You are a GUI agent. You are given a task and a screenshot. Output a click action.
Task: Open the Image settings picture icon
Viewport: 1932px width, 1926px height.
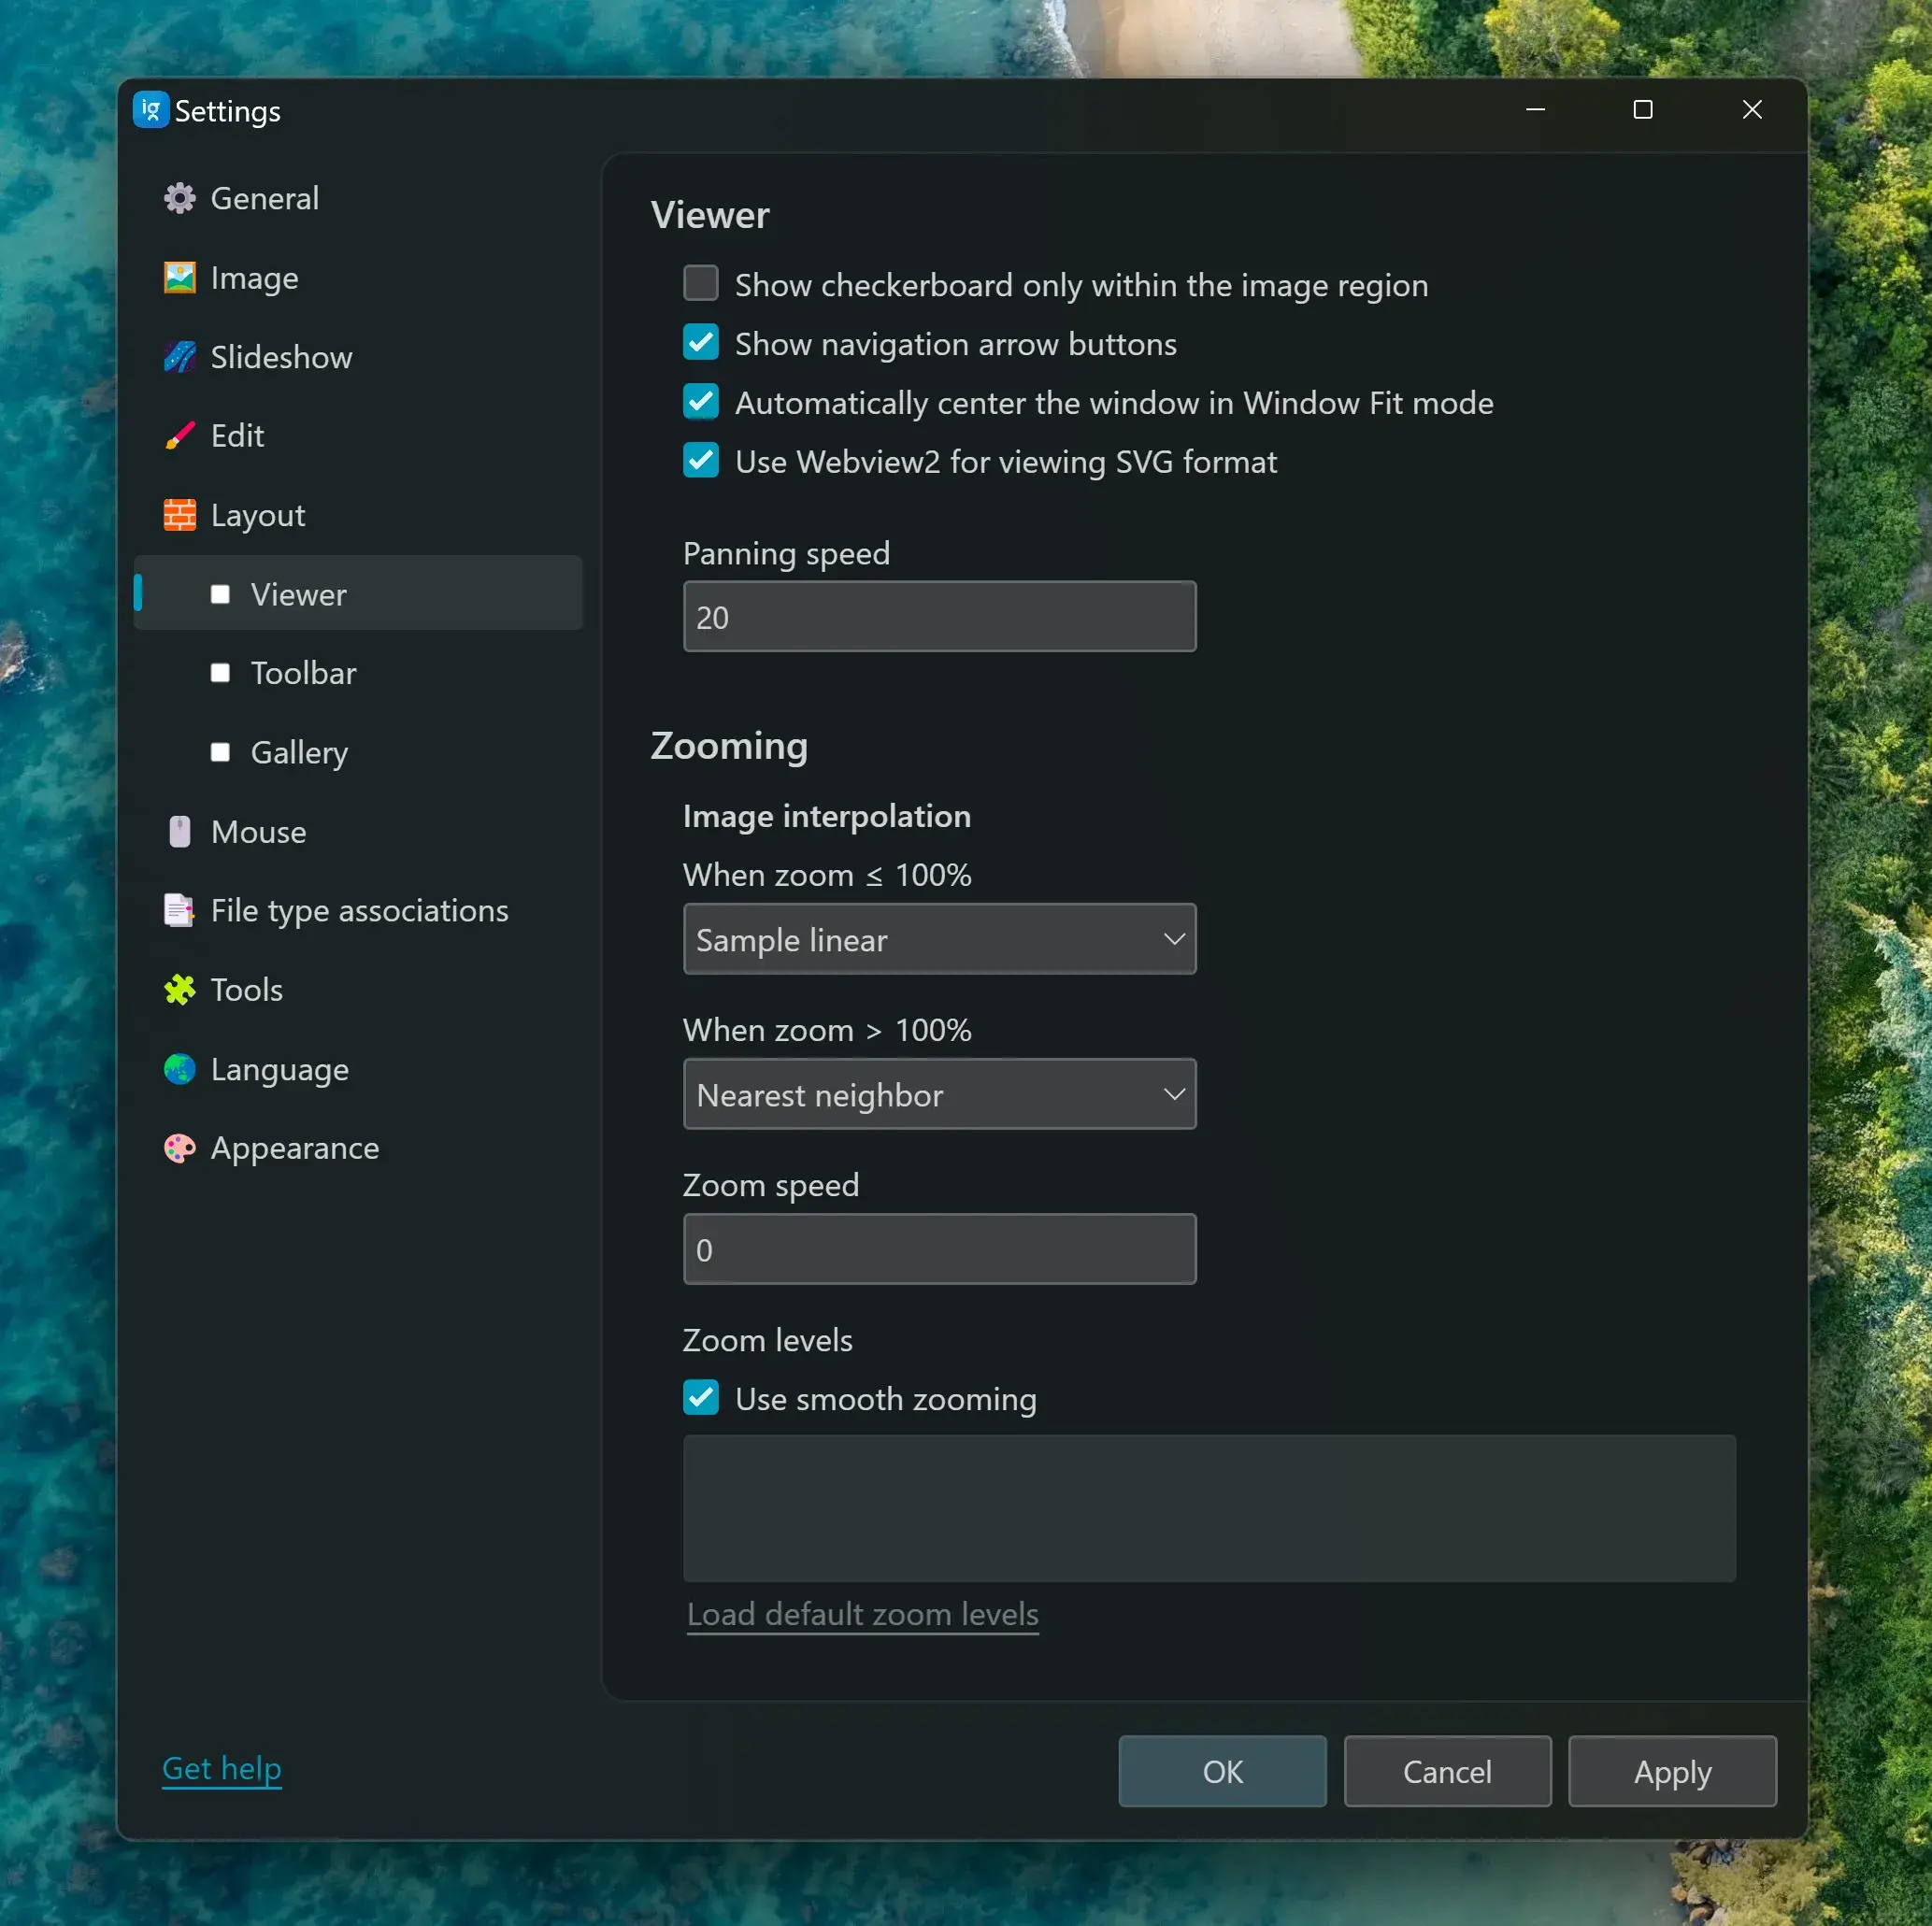(x=179, y=278)
